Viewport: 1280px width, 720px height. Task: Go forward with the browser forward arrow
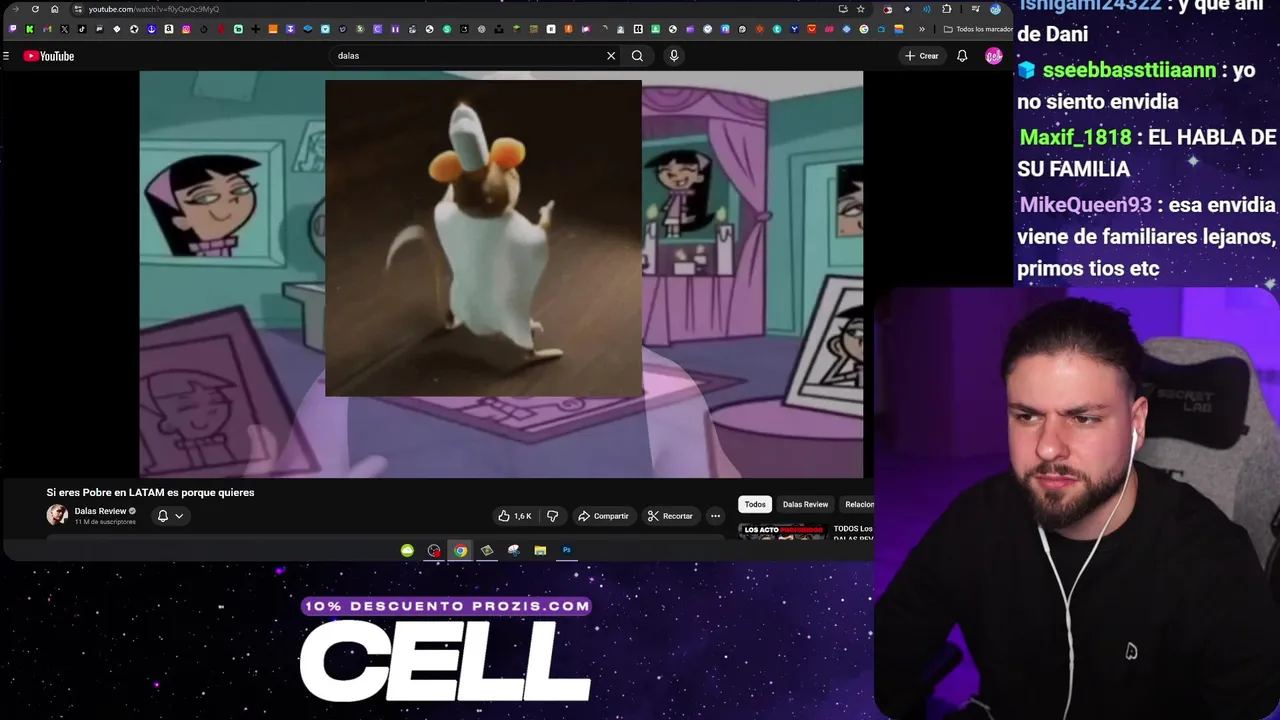pyautogui.click(x=15, y=9)
